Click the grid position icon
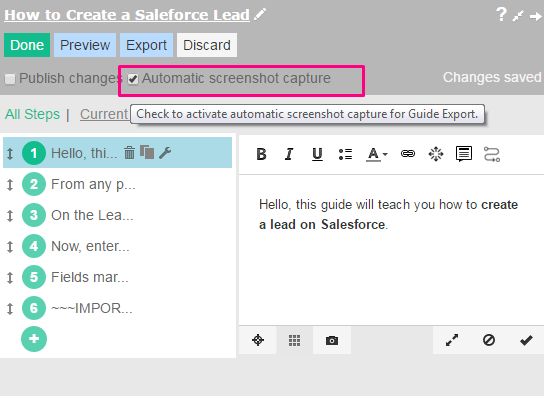This screenshot has height=396, width=544. (x=295, y=340)
